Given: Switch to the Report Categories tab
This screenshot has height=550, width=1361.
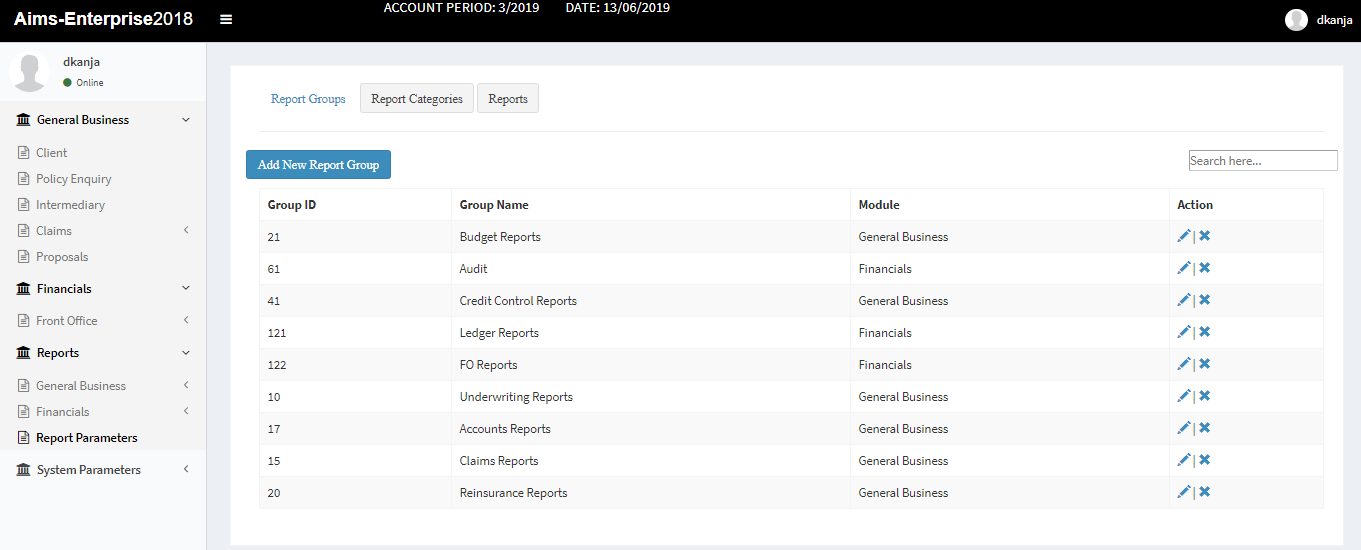Looking at the screenshot, I should [416, 99].
